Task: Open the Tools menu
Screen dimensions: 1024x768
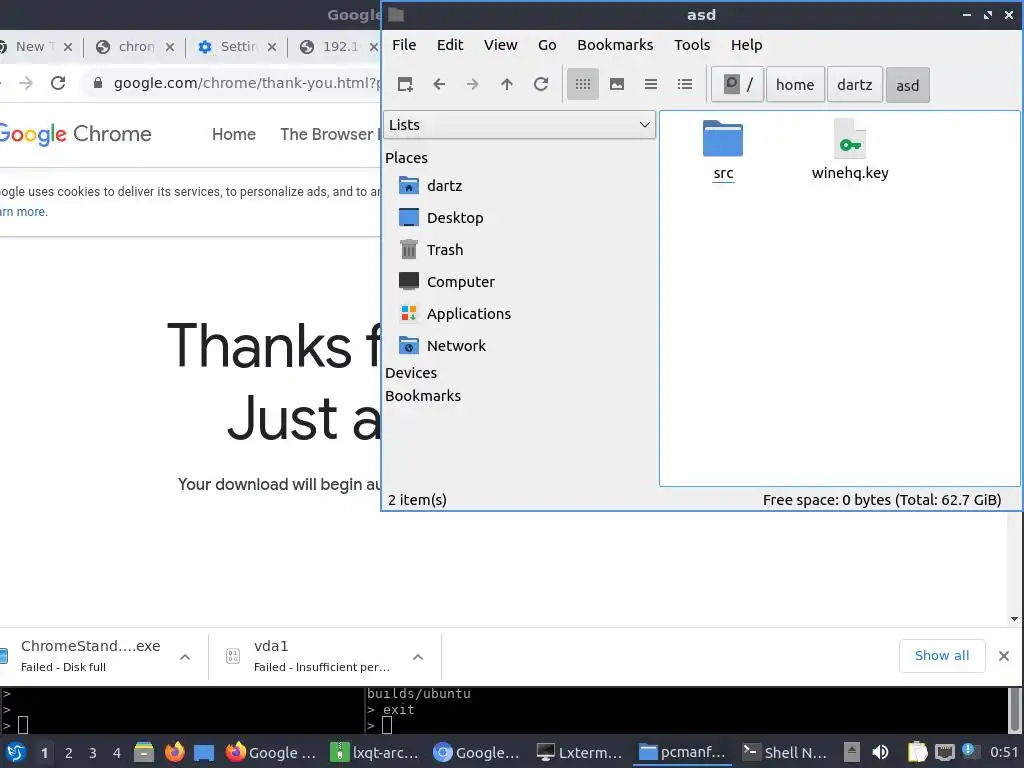Action: pyautogui.click(x=692, y=45)
